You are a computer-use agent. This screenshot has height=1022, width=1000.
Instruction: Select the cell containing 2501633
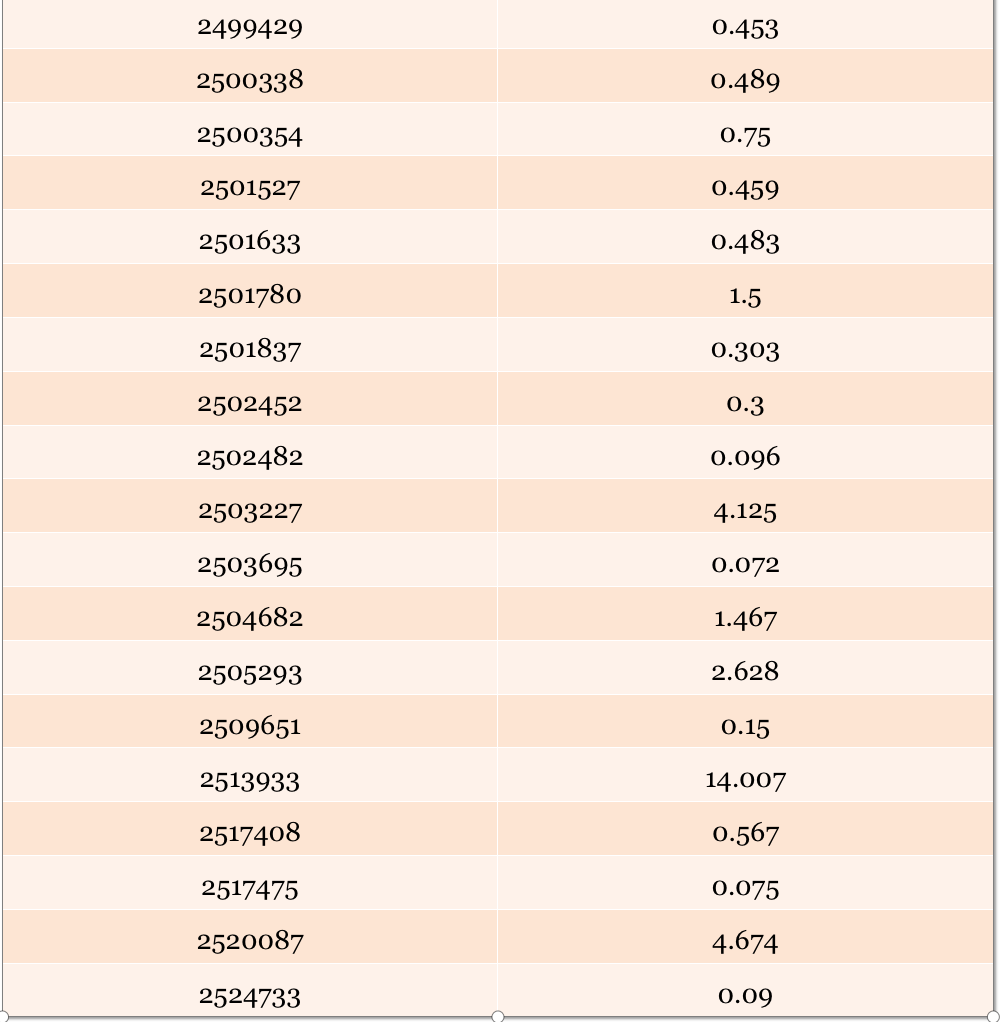click(x=250, y=237)
